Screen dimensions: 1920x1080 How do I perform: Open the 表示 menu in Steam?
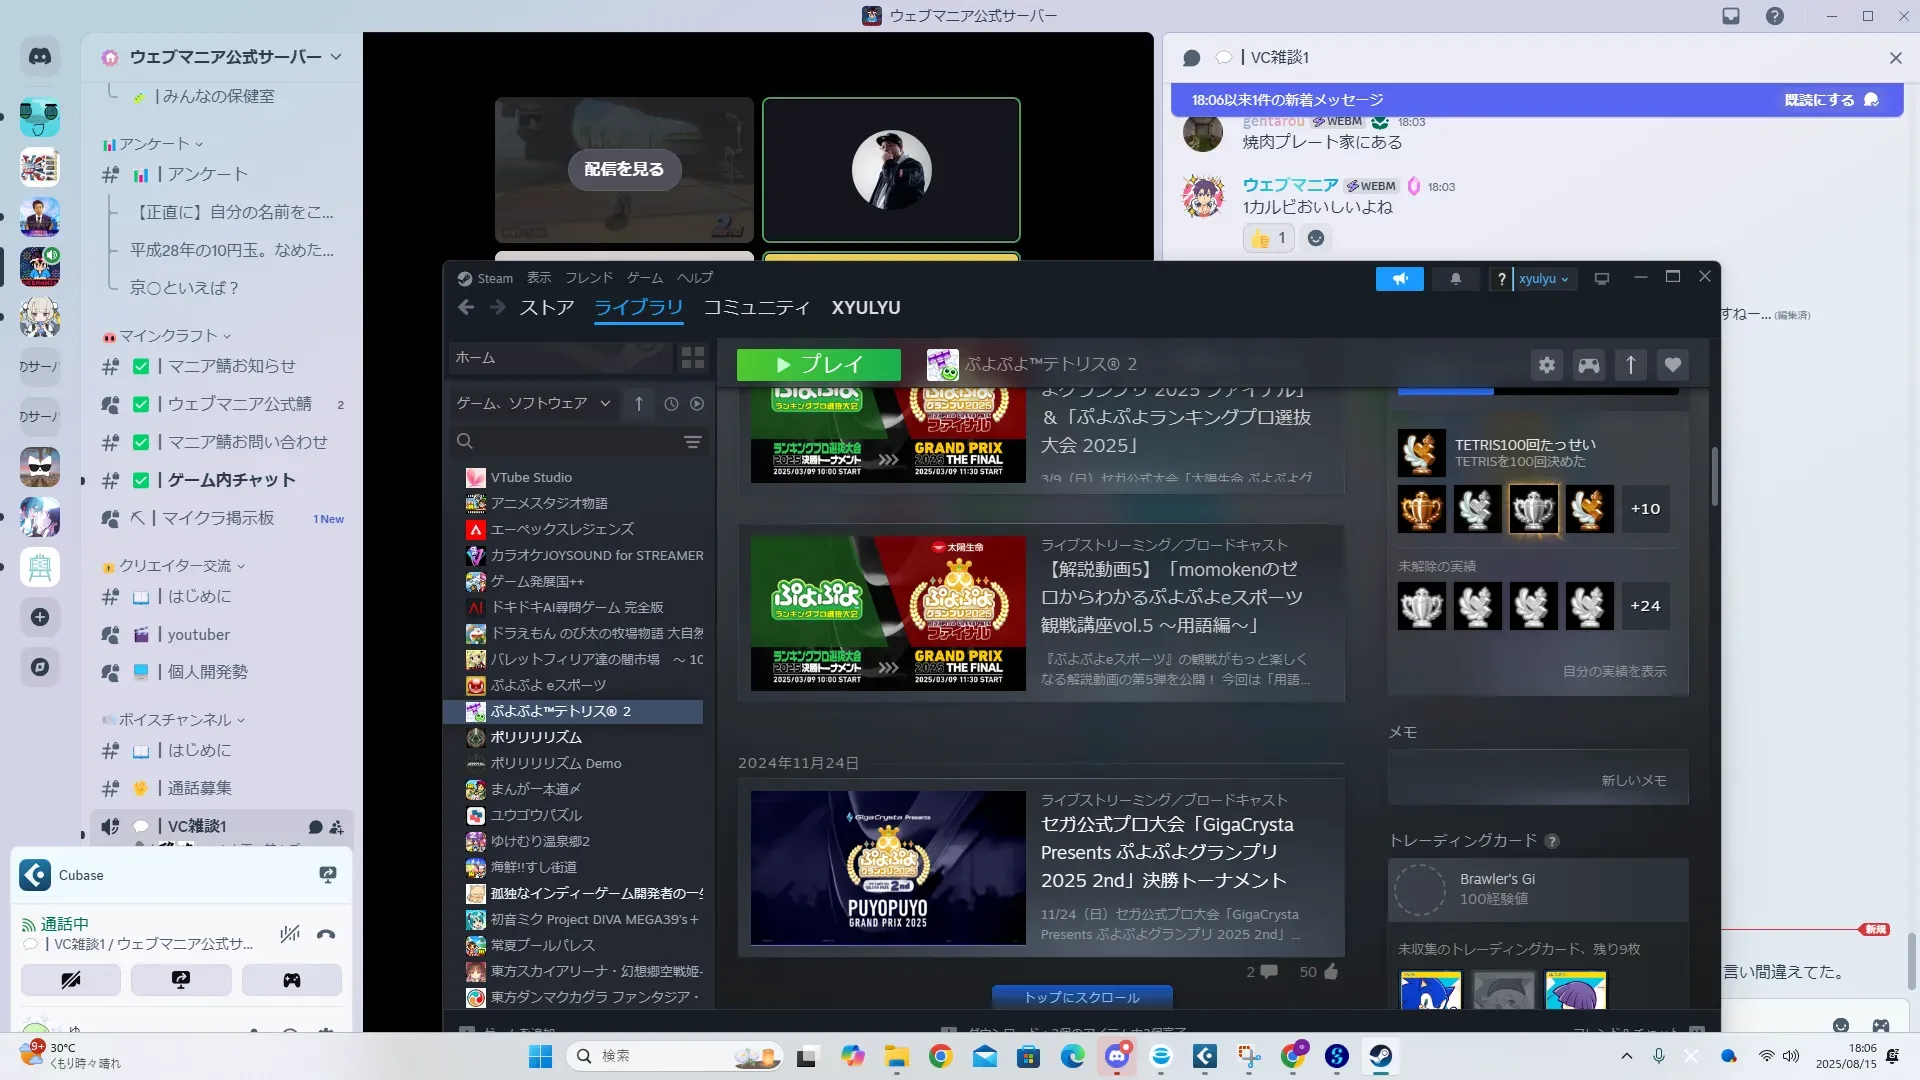539,278
